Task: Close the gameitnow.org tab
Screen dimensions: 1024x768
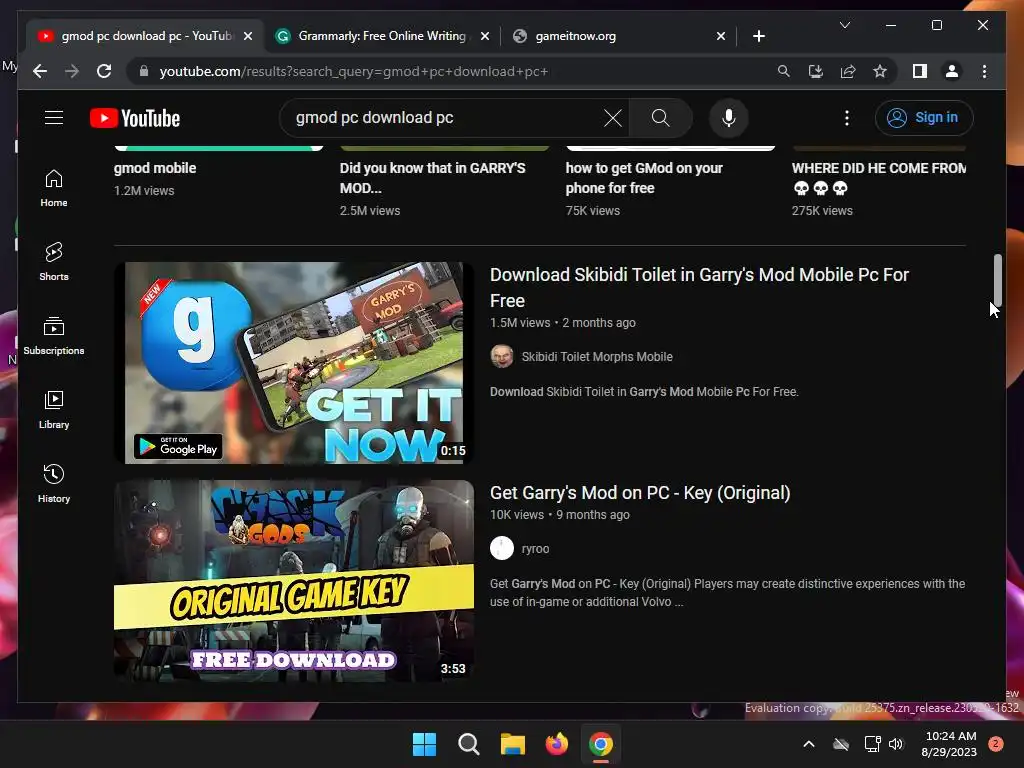Action: (x=720, y=36)
